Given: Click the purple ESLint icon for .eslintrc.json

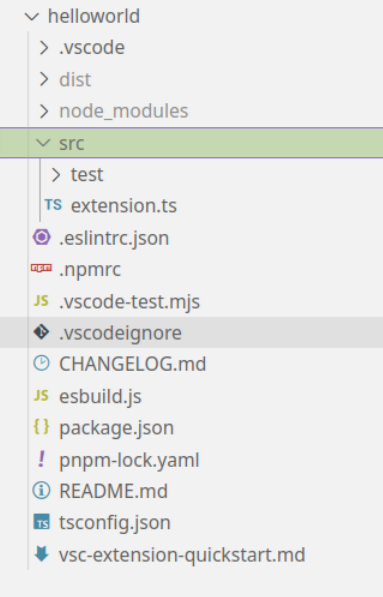Looking at the screenshot, I should tap(41, 237).
